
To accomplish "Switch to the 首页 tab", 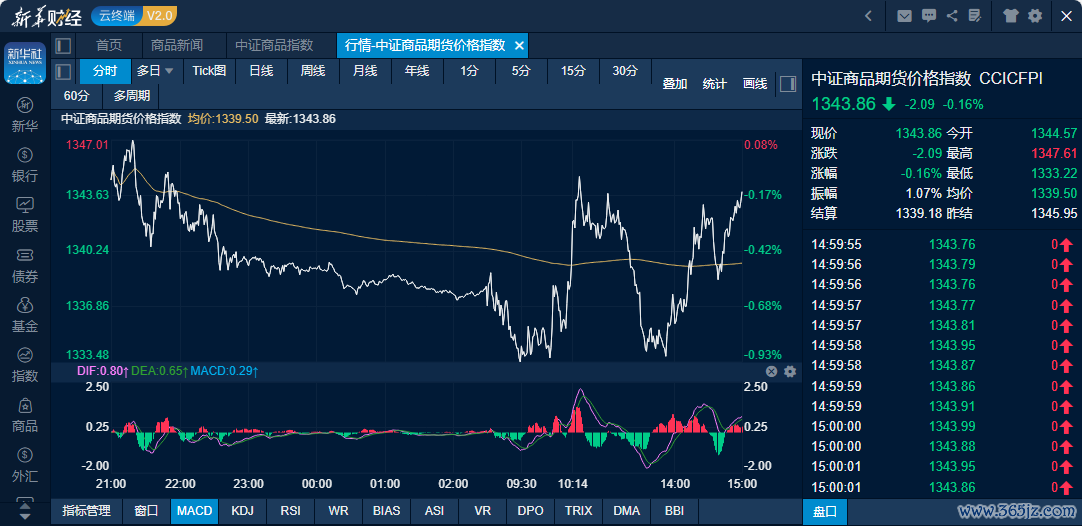I will click(109, 46).
